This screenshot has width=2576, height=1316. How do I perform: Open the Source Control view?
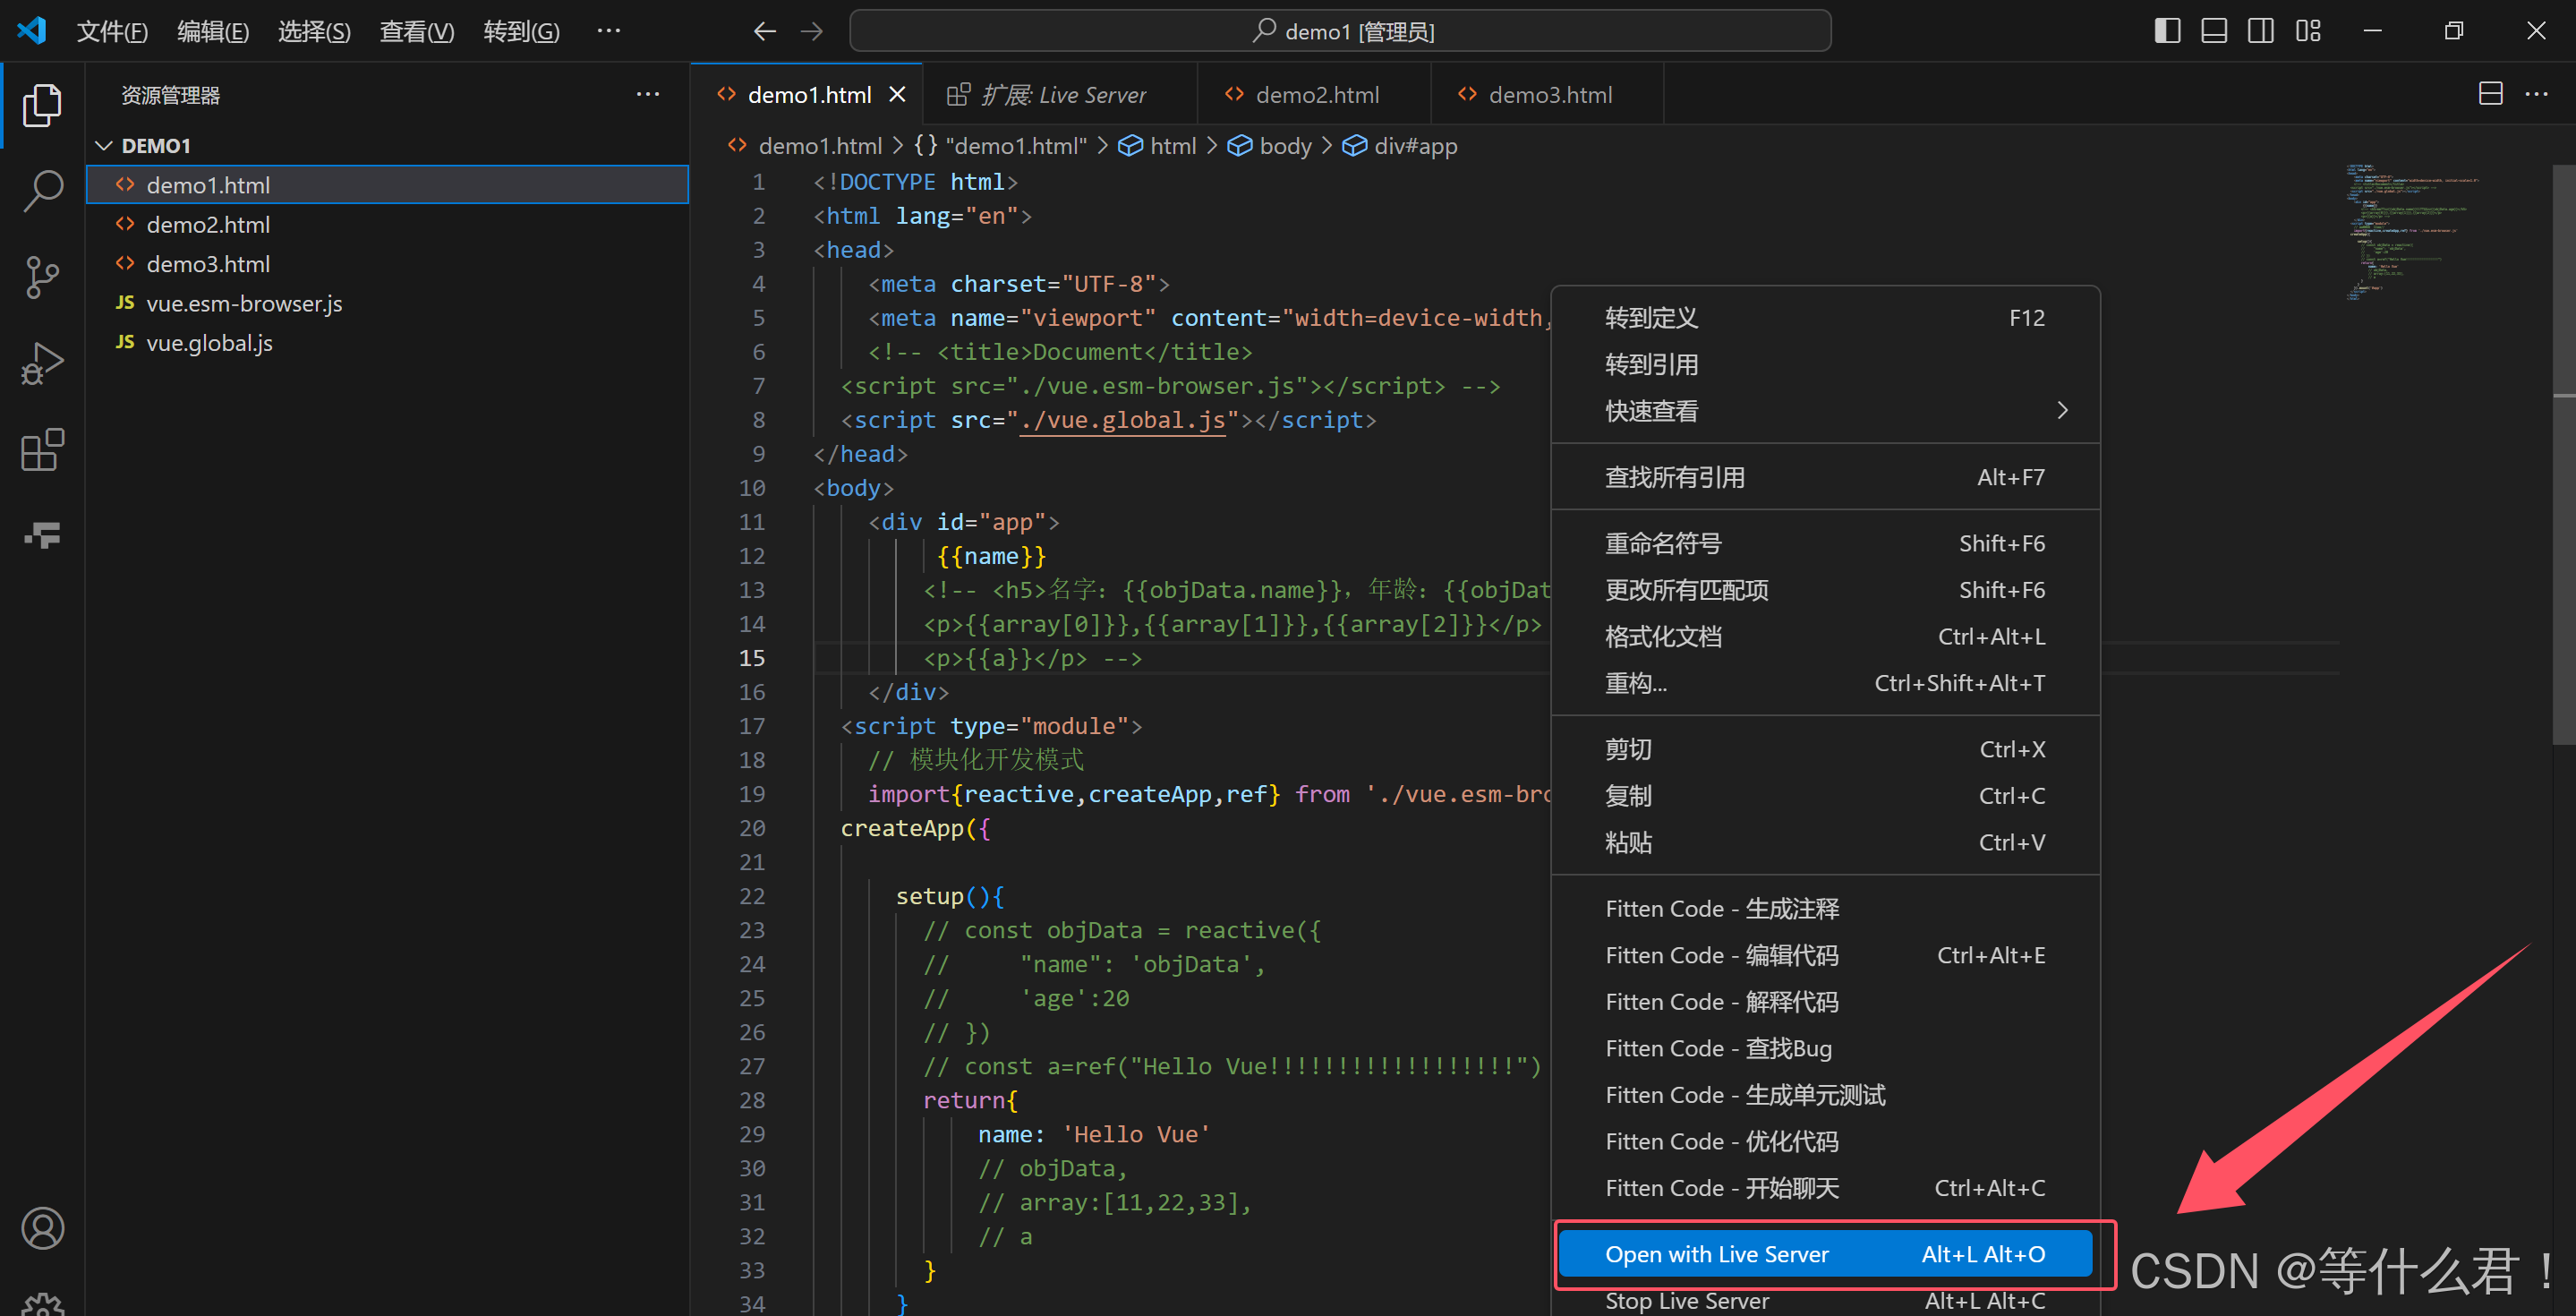[x=42, y=277]
